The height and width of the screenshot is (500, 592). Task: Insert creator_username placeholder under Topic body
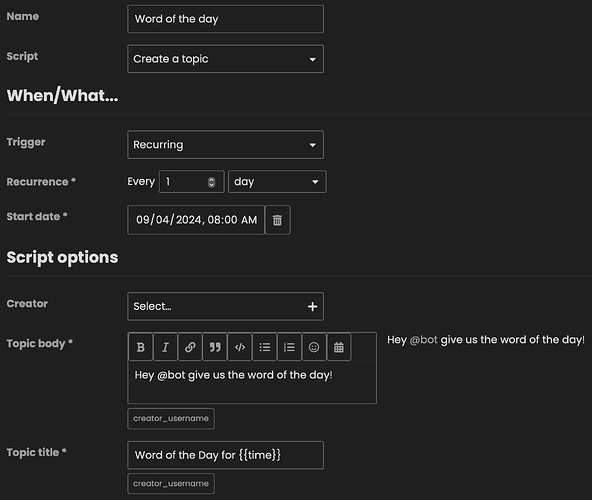171,418
